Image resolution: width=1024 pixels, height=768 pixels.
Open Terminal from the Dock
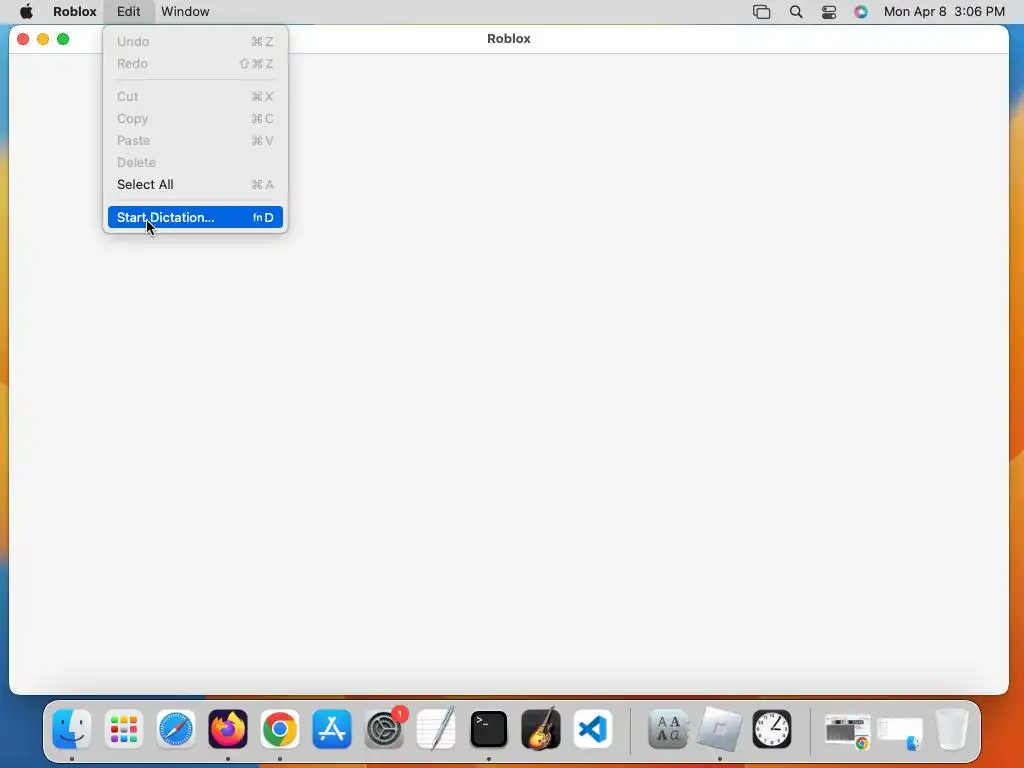(488, 729)
